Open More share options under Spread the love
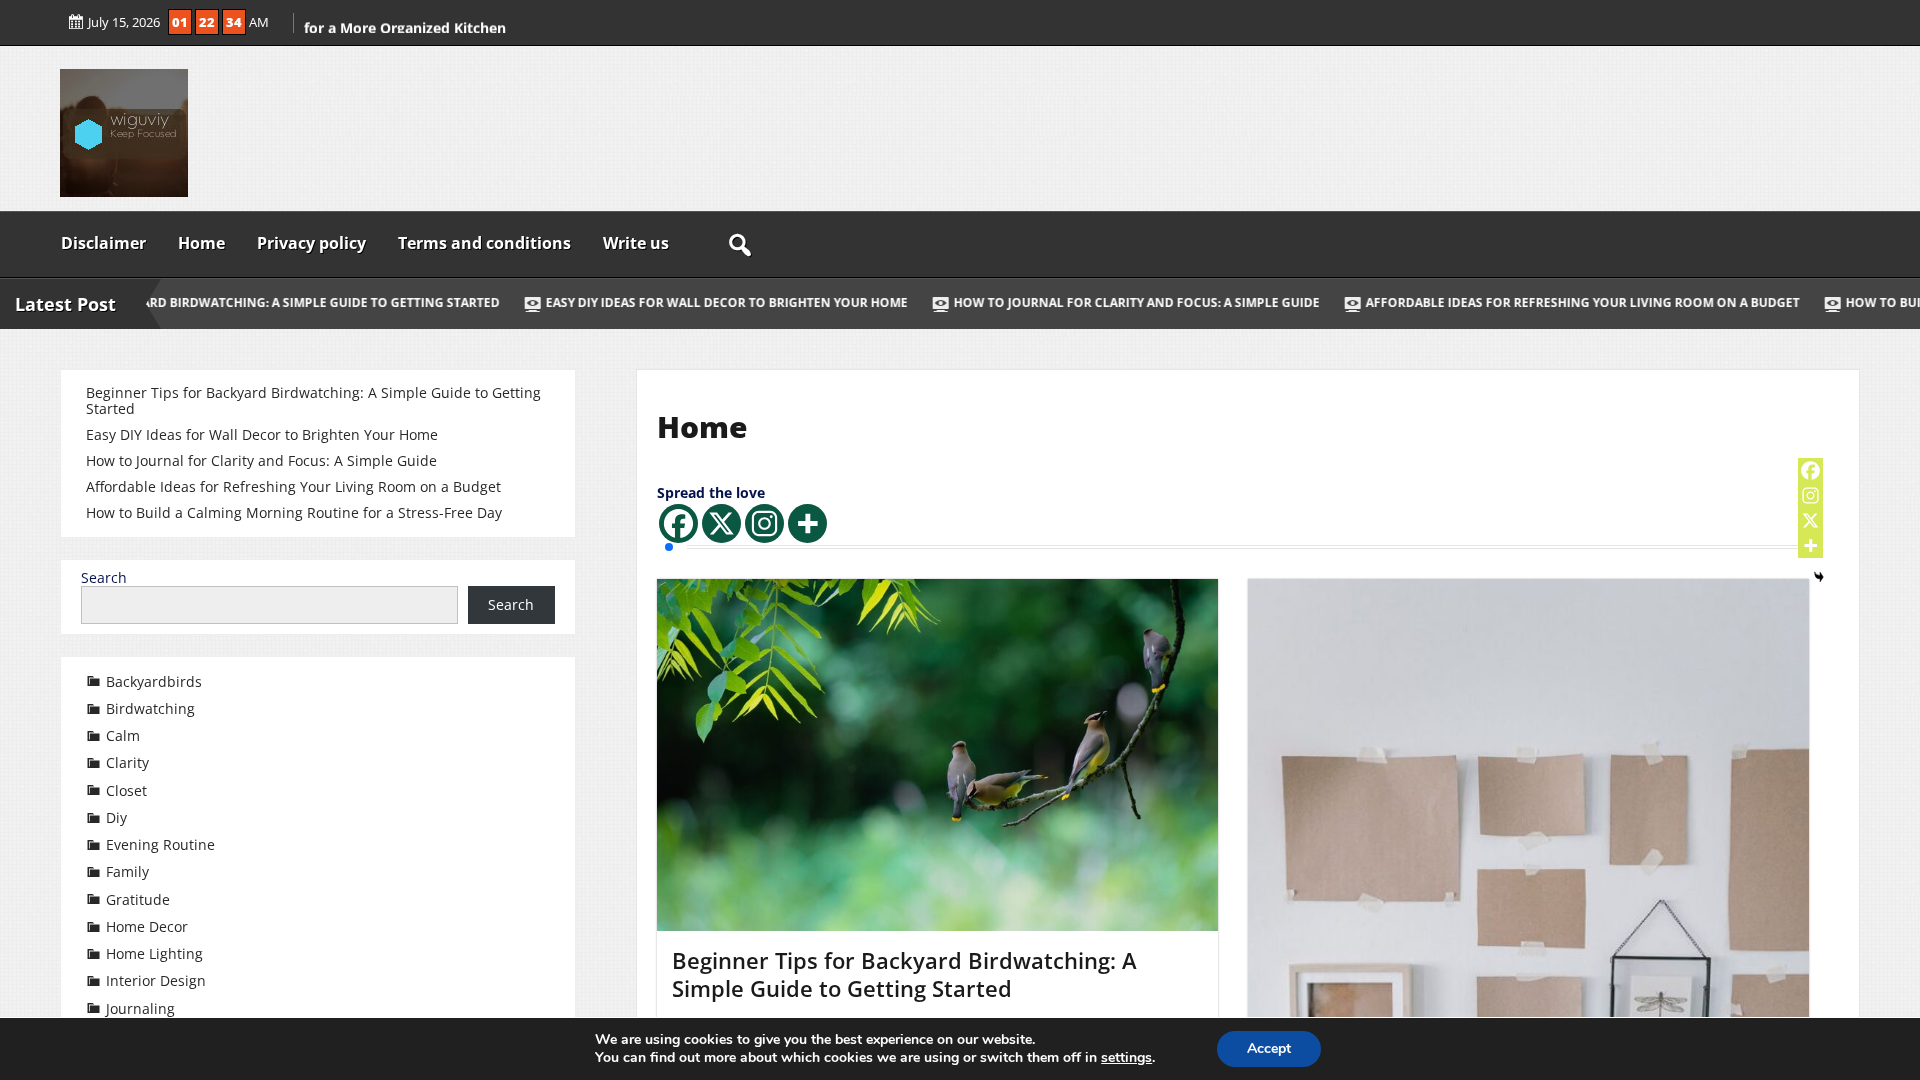Screen dimensions: 1920x1080 click(807, 524)
